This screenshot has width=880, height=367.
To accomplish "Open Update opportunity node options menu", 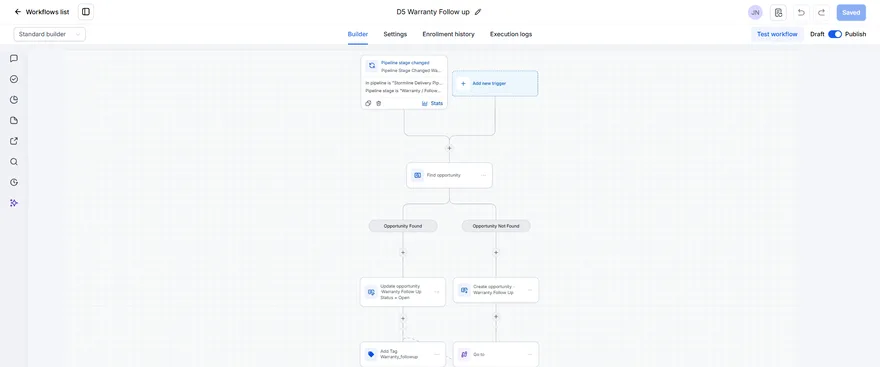I will [x=437, y=292].
